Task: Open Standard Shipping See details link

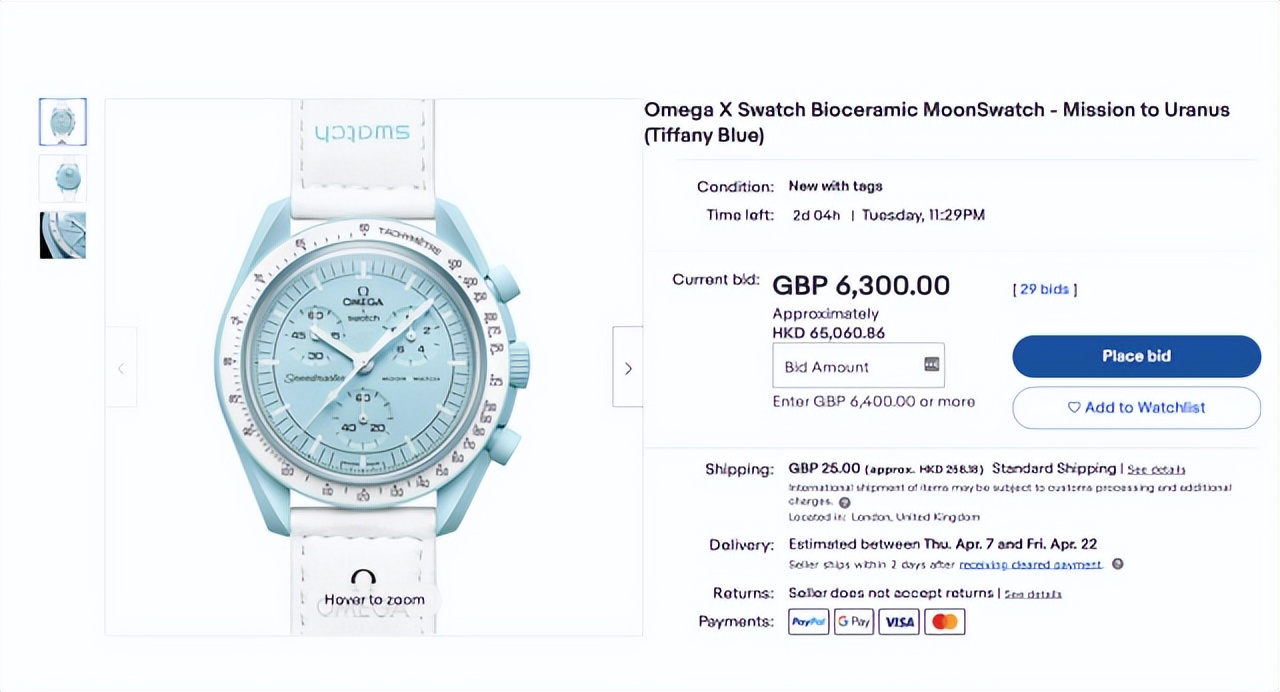Action: click(1158, 468)
